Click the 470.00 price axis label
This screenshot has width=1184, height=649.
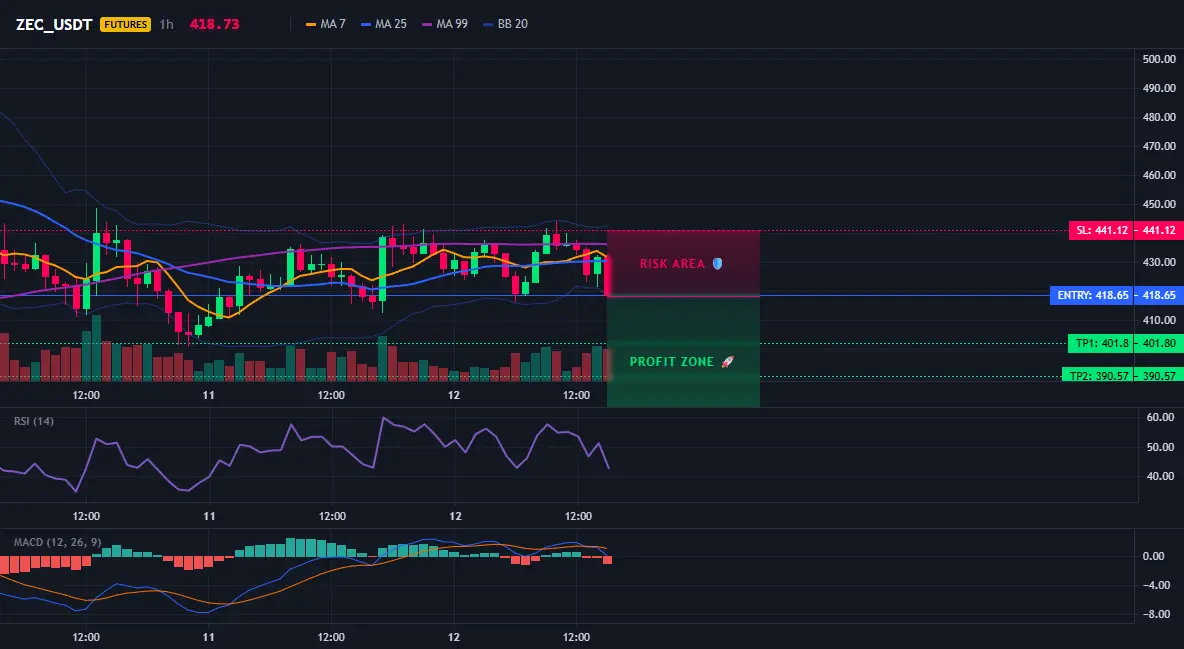pos(1159,146)
